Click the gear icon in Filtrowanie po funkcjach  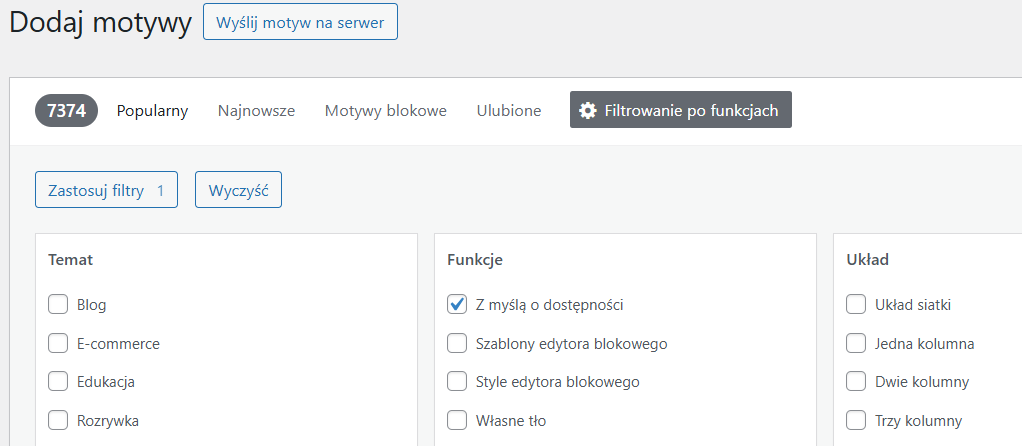588,110
